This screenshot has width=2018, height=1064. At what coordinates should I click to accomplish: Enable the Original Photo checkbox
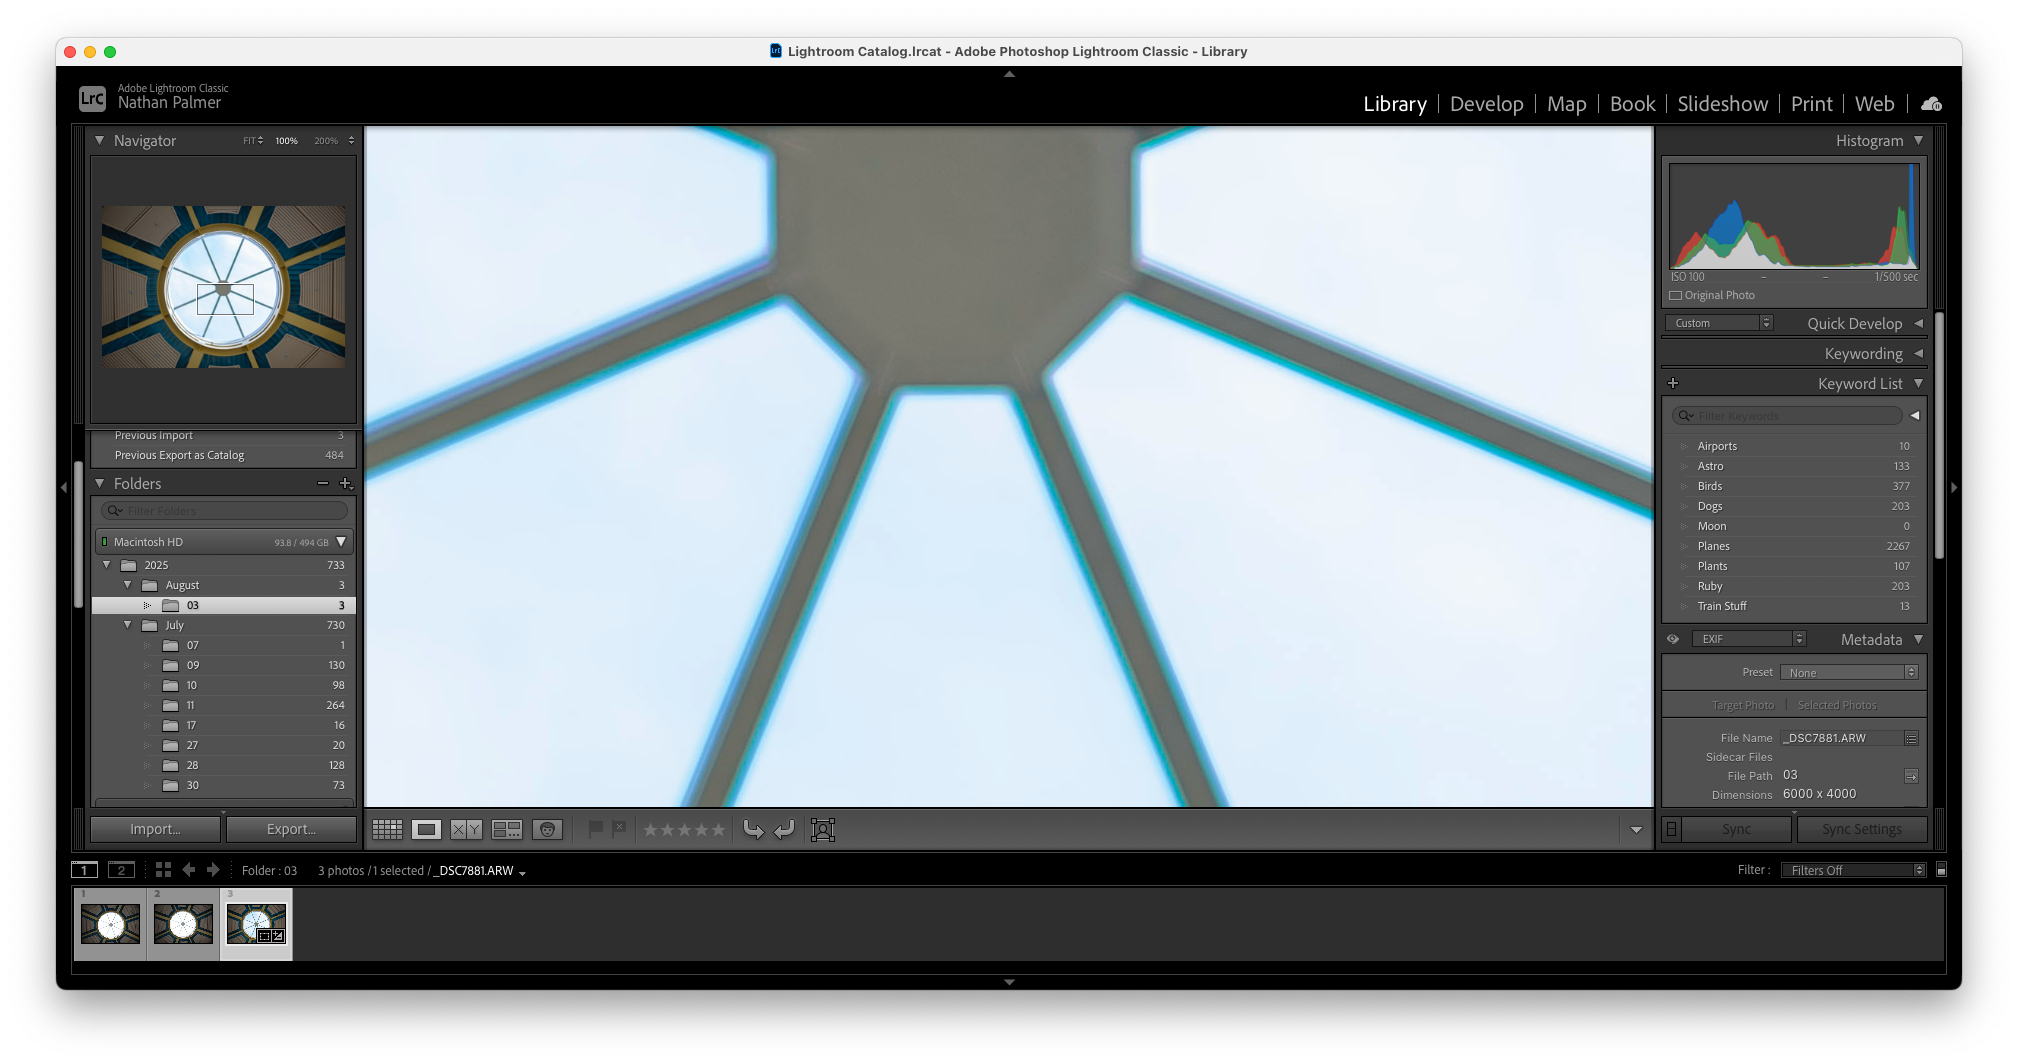tap(1675, 296)
